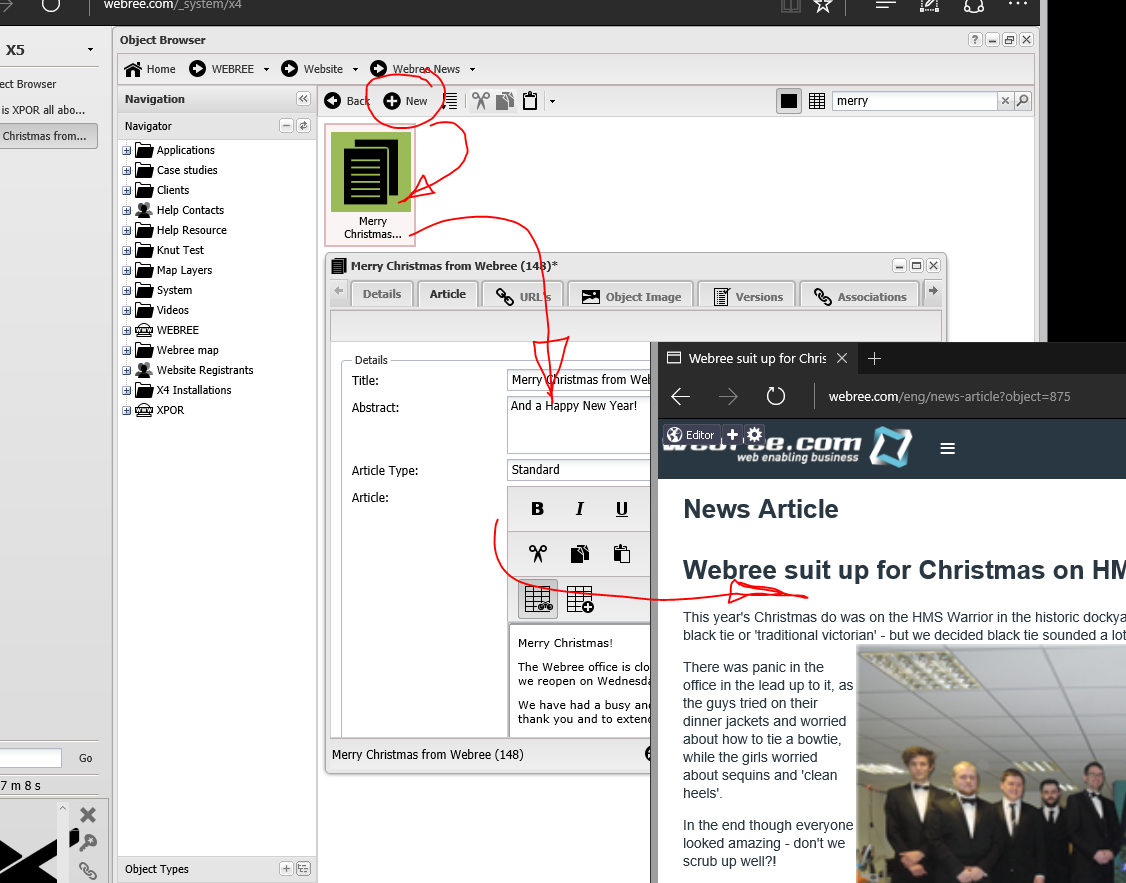Expand the XPOR node
Screen dimensions: 1126x883
126,411
